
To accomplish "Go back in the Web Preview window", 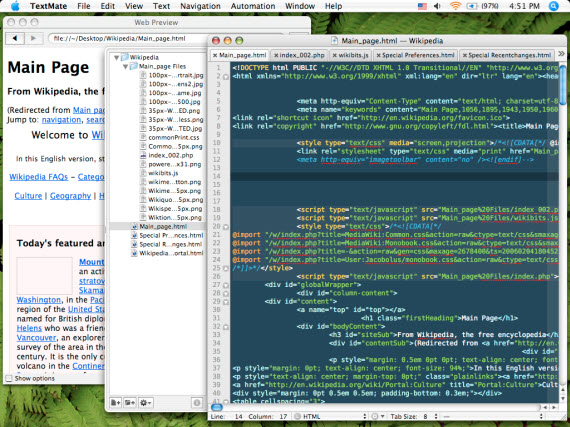I will pyautogui.click(x=15, y=38).
